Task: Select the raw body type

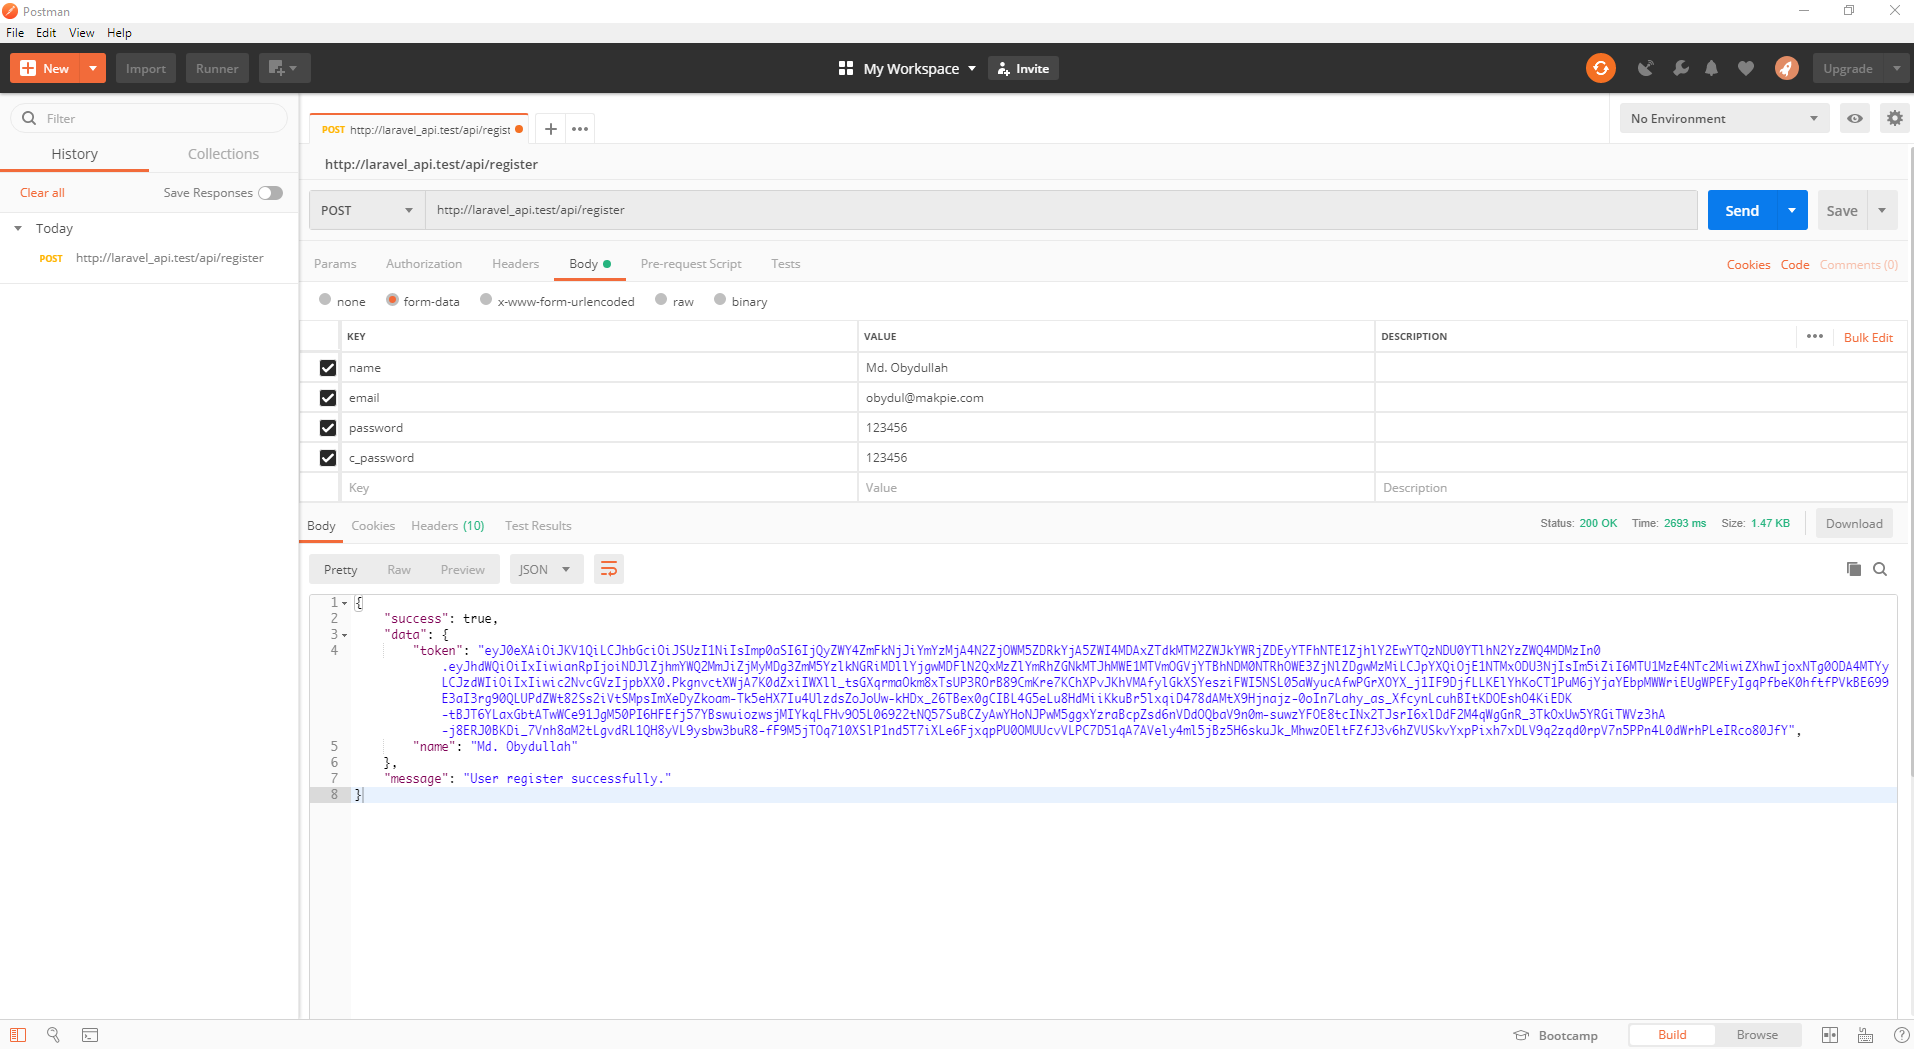Action: [x=661, y=299]
